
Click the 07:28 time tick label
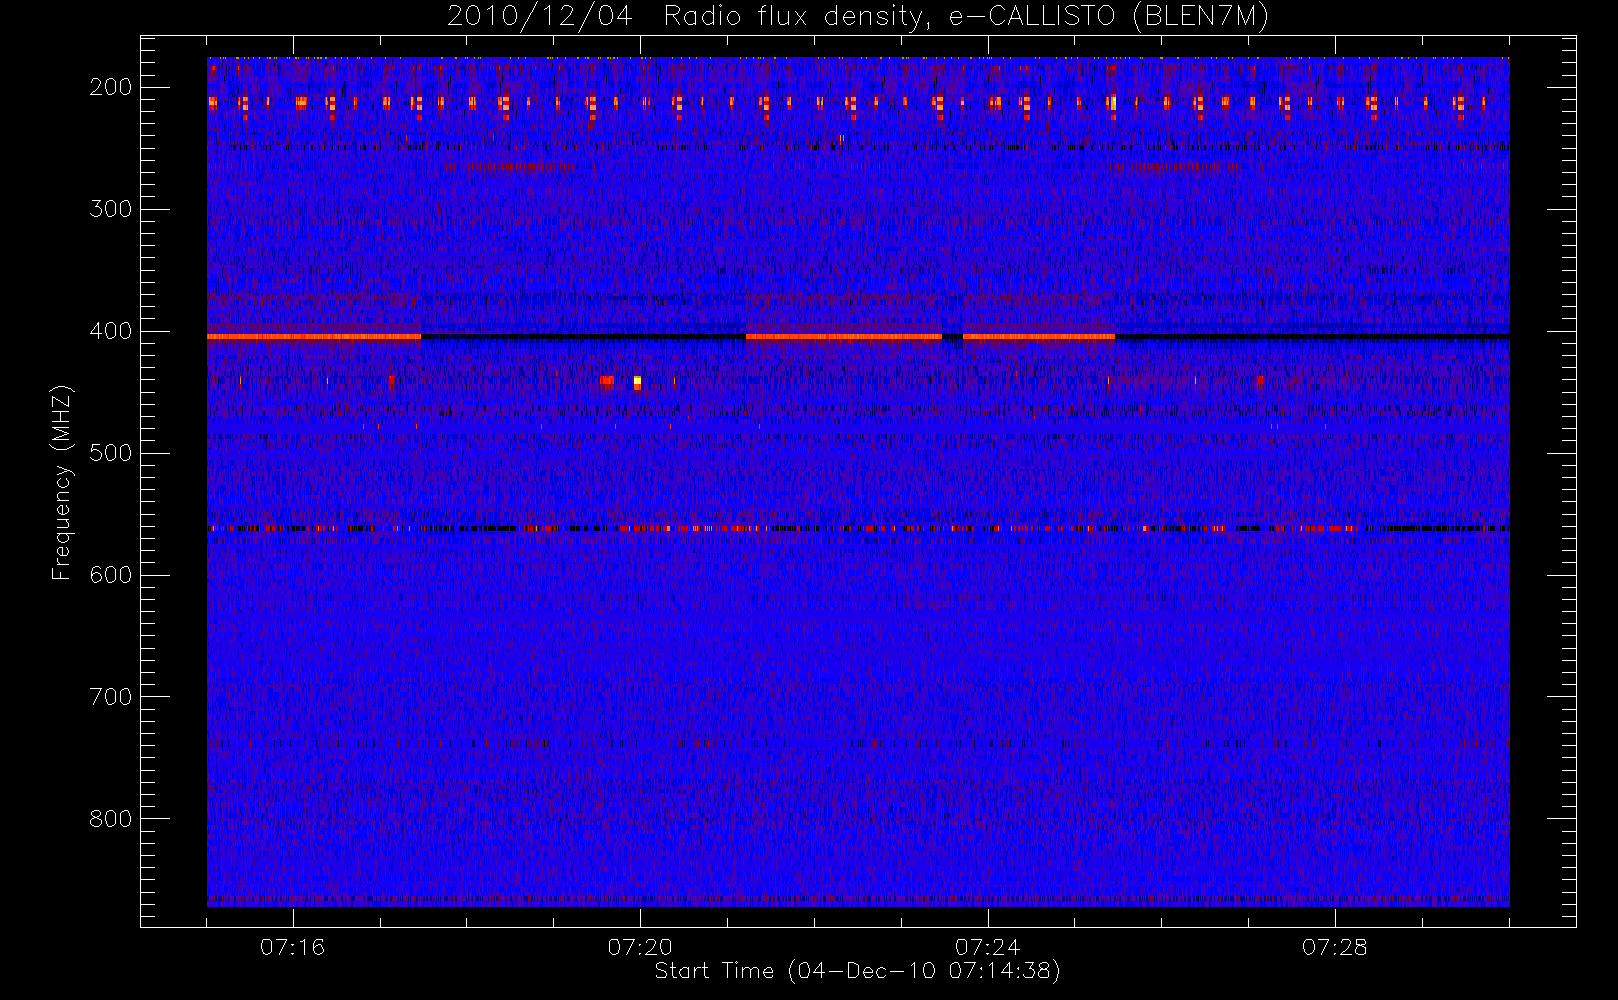(x=1335, y=947)
